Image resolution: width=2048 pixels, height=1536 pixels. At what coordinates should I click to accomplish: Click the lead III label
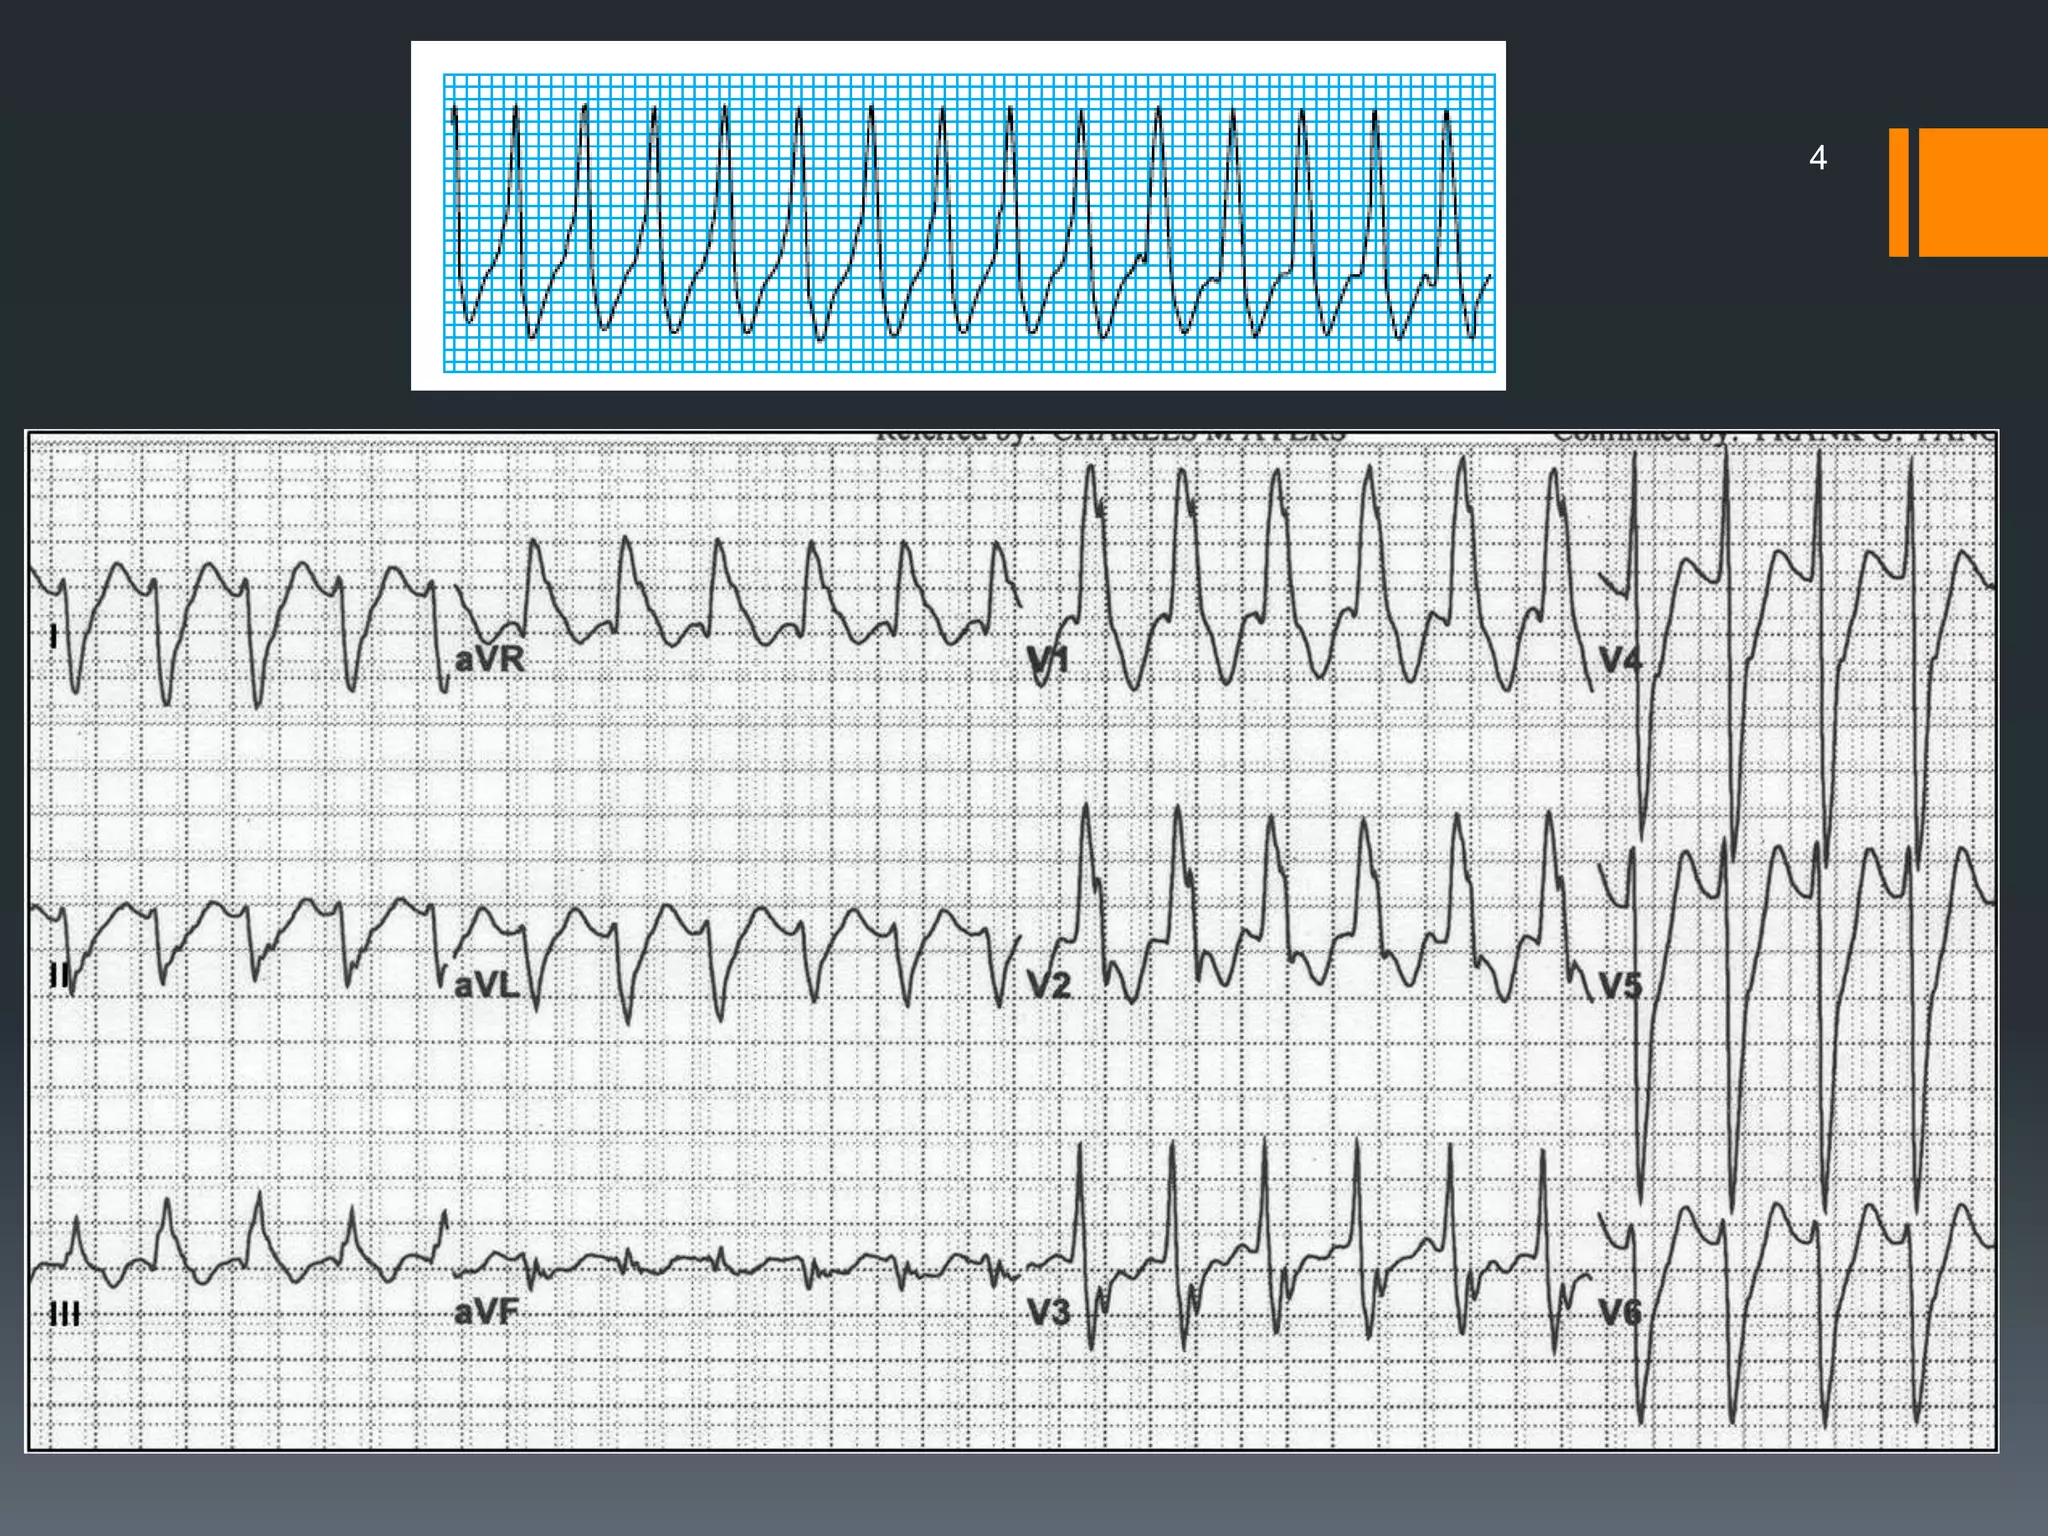[65, 1313]
